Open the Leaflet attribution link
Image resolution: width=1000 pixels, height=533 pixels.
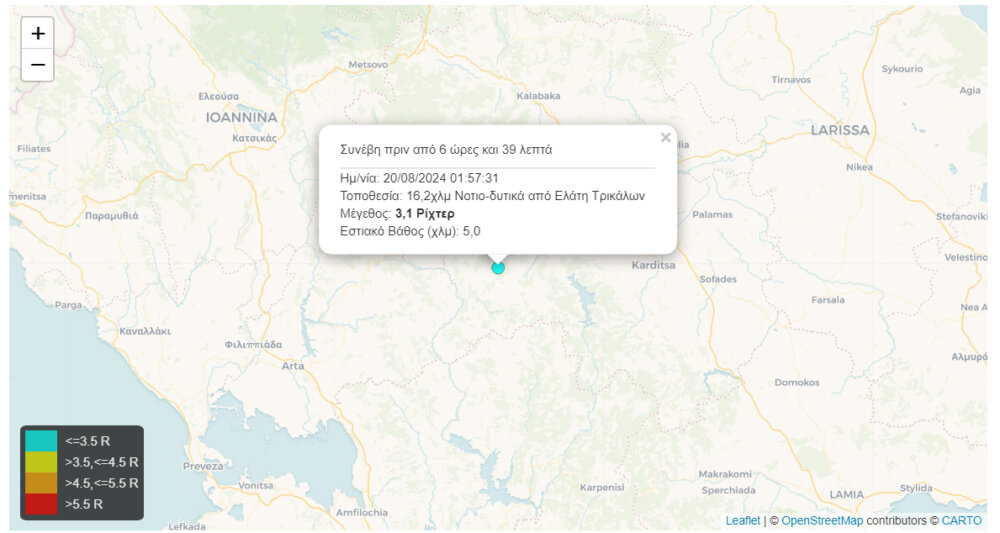[x=742, y=521]
